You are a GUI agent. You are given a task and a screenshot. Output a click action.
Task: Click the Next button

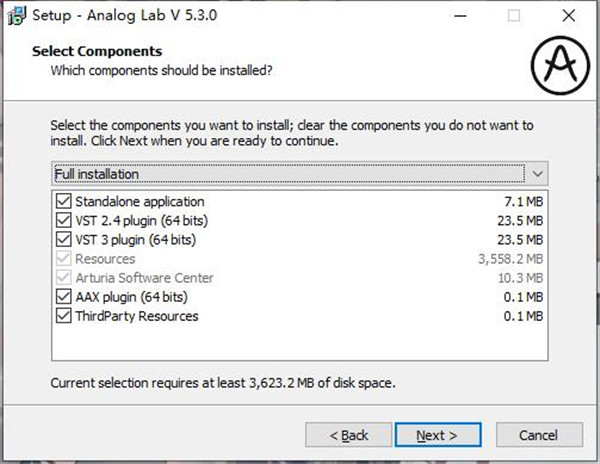[438, 435]
